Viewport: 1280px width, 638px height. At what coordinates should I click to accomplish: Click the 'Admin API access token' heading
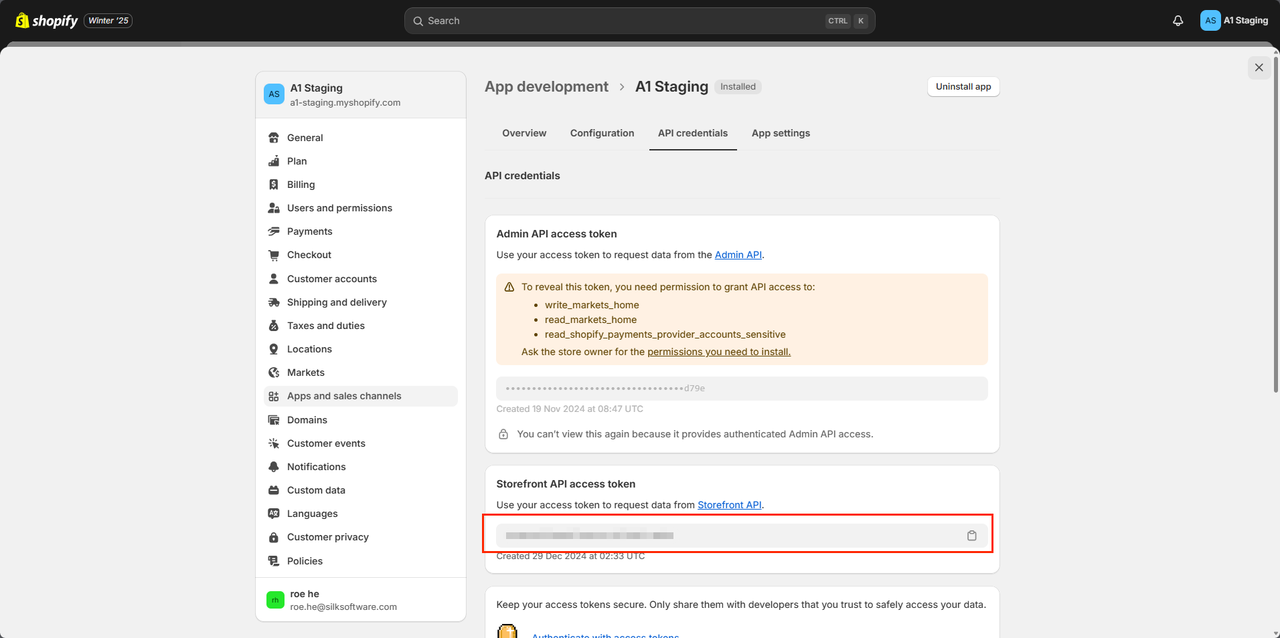click(557, 234)
